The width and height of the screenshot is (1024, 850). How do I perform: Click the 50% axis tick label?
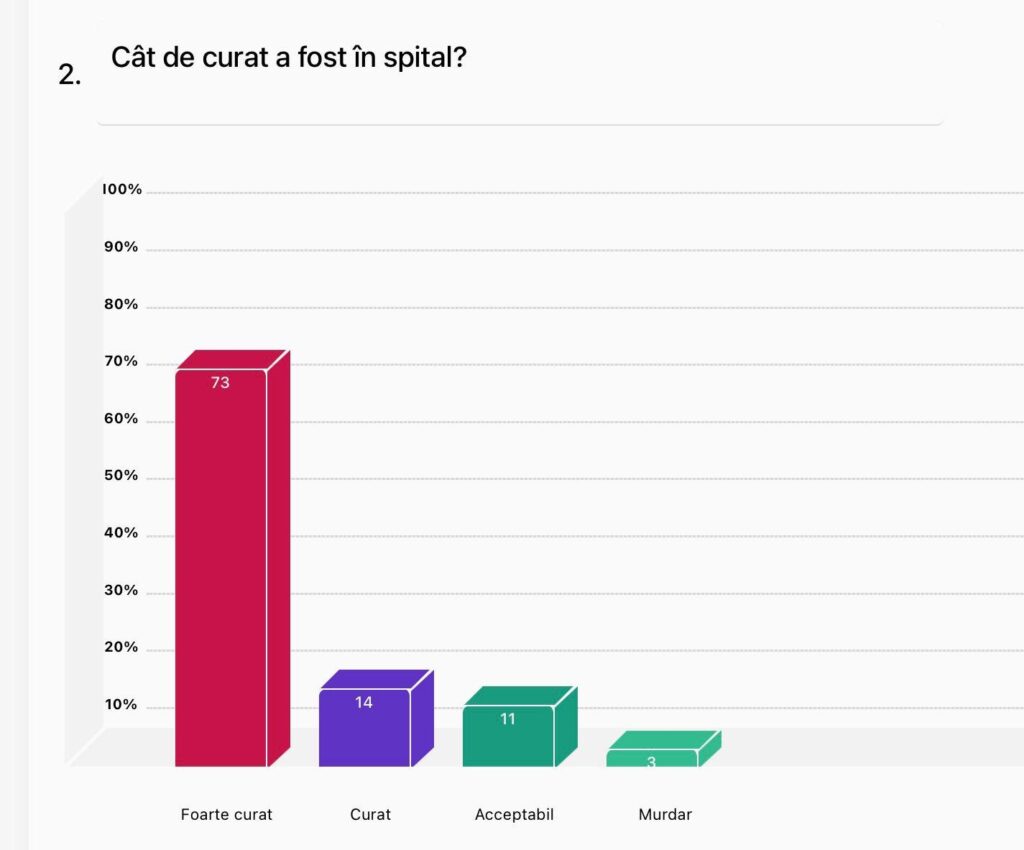[x=121, y=475]
